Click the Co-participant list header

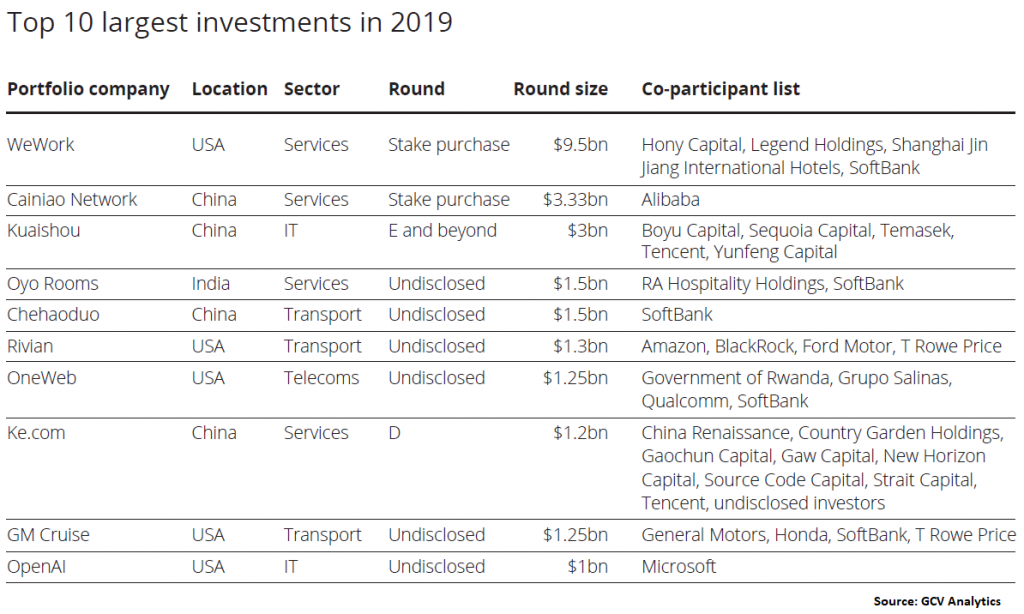(720, 89)
